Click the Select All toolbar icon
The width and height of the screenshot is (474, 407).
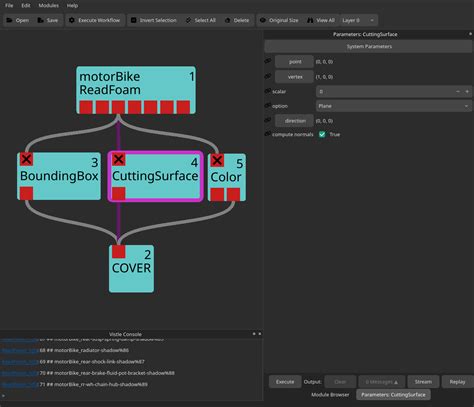click(x=188, y=20)
